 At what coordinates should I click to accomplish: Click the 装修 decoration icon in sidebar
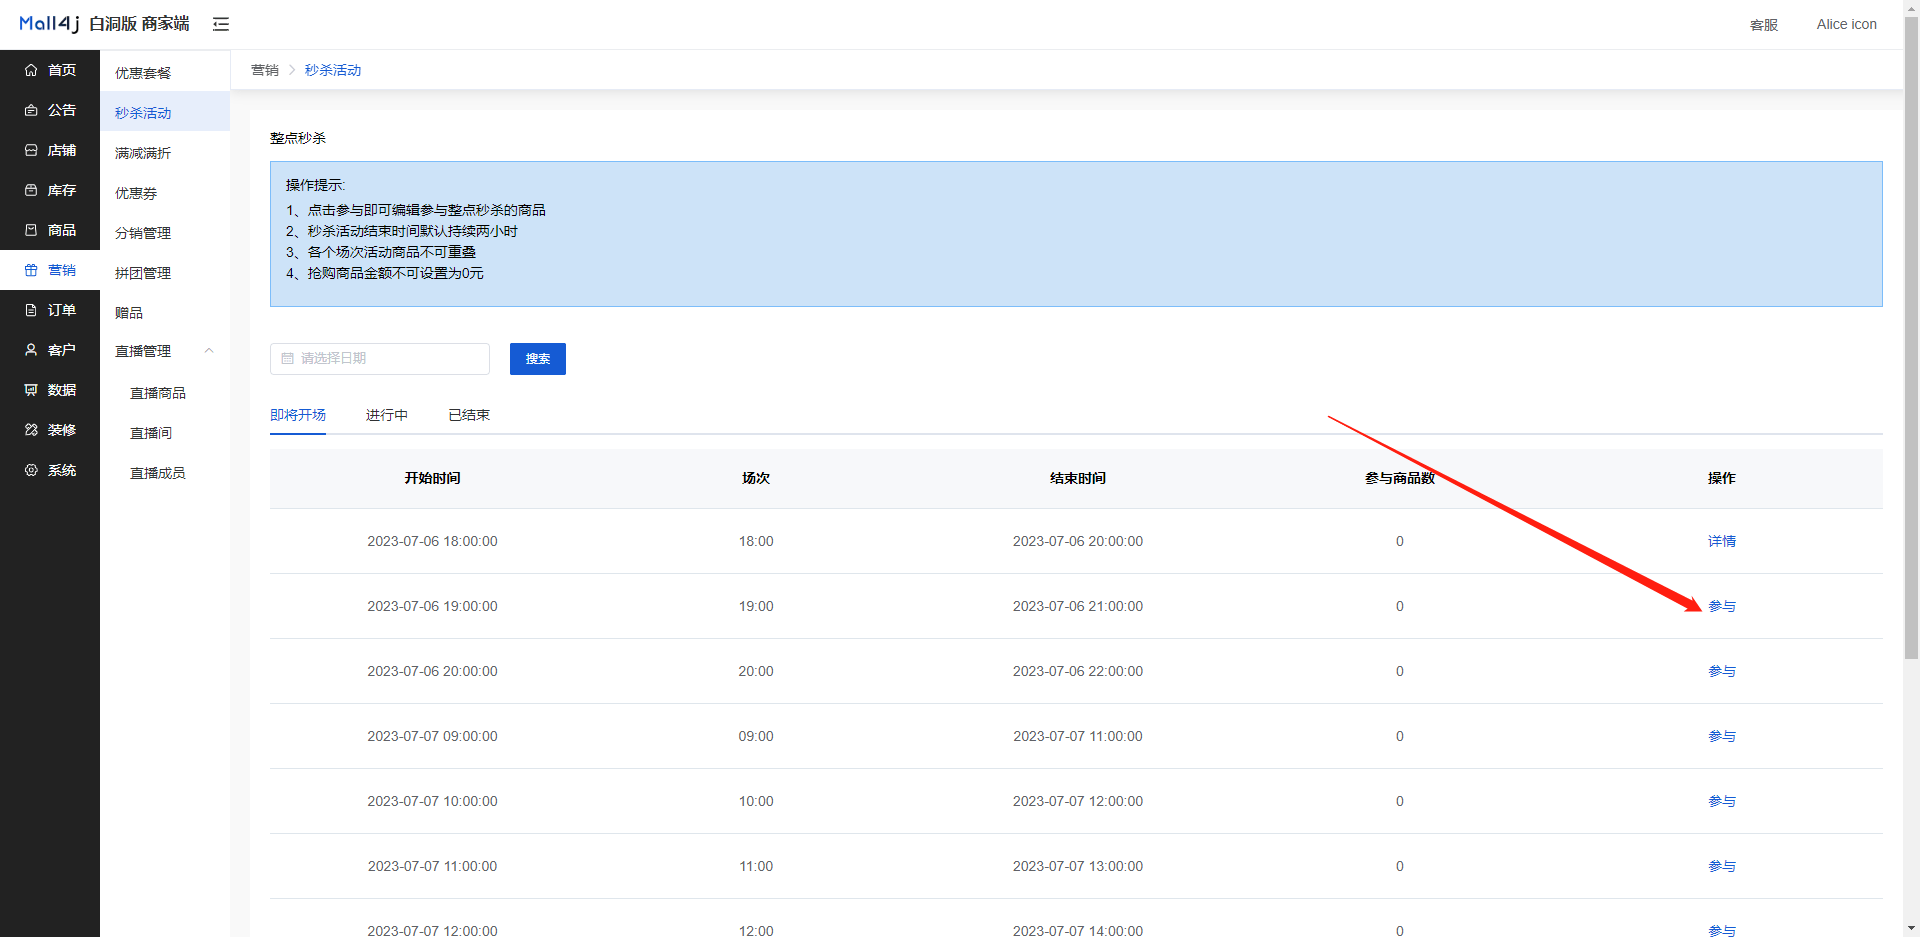click(31, 430)
